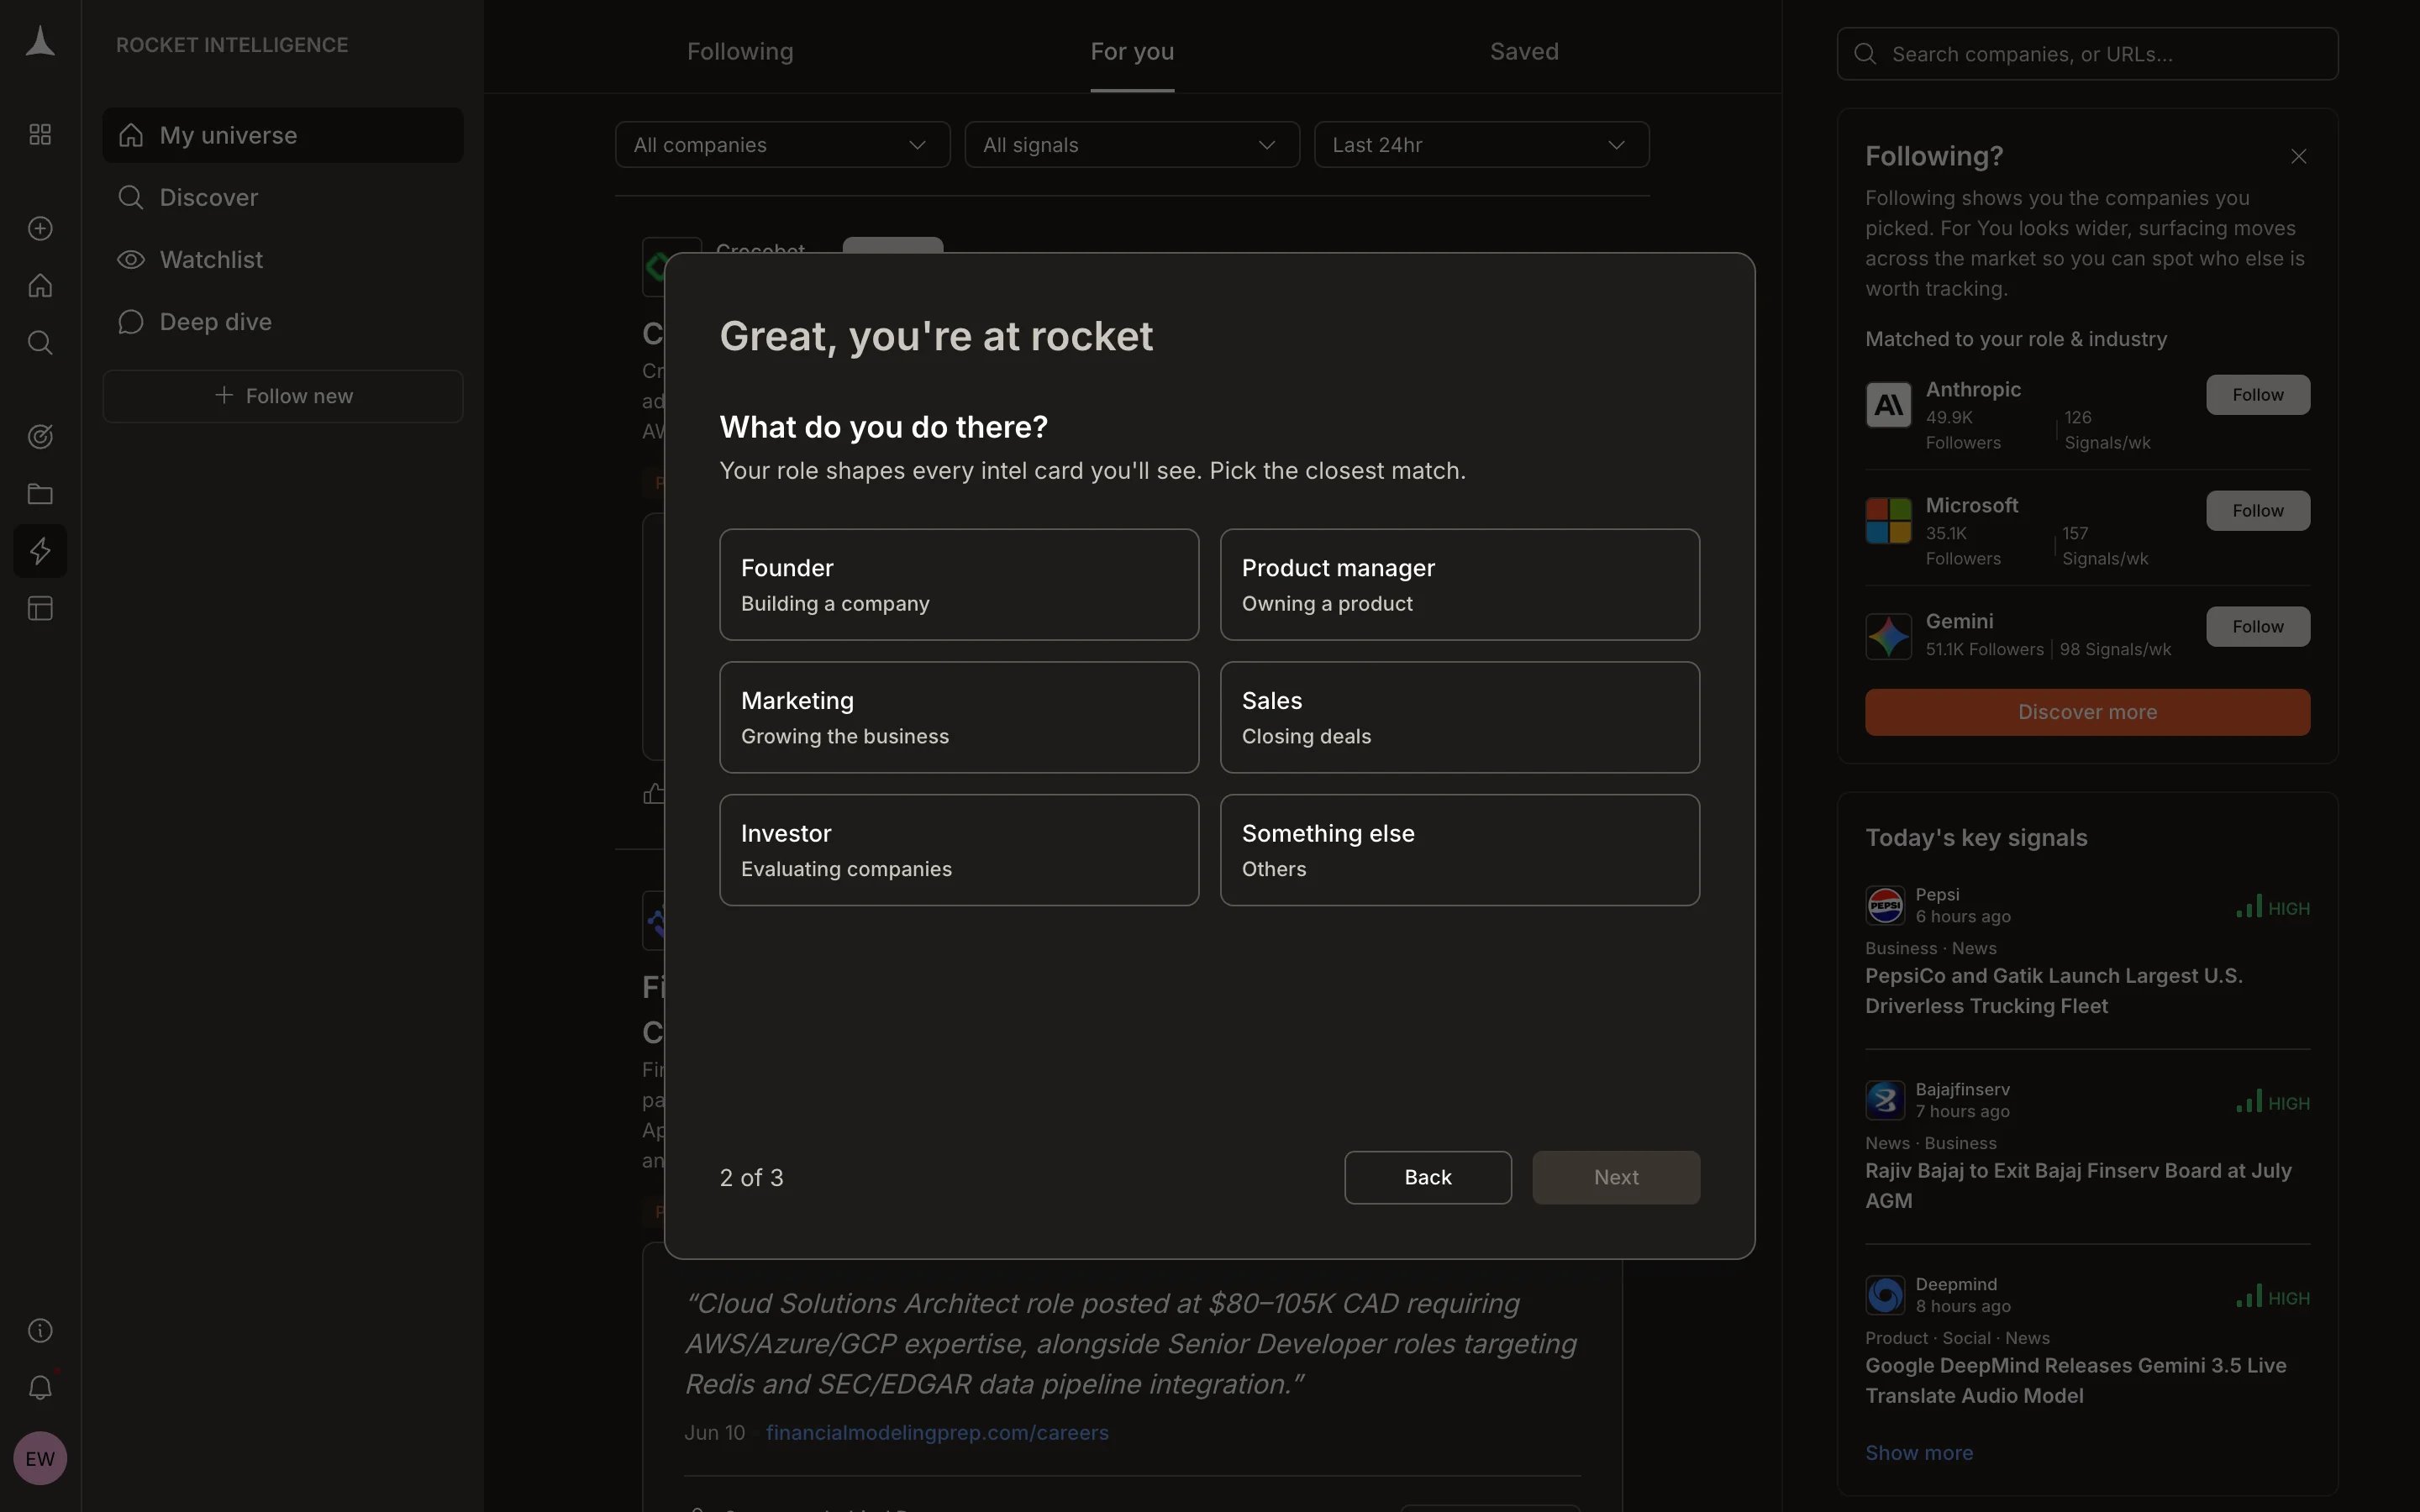Select the Marketing role option
Screen dimensions: 2420x1512
pos(959,717)
